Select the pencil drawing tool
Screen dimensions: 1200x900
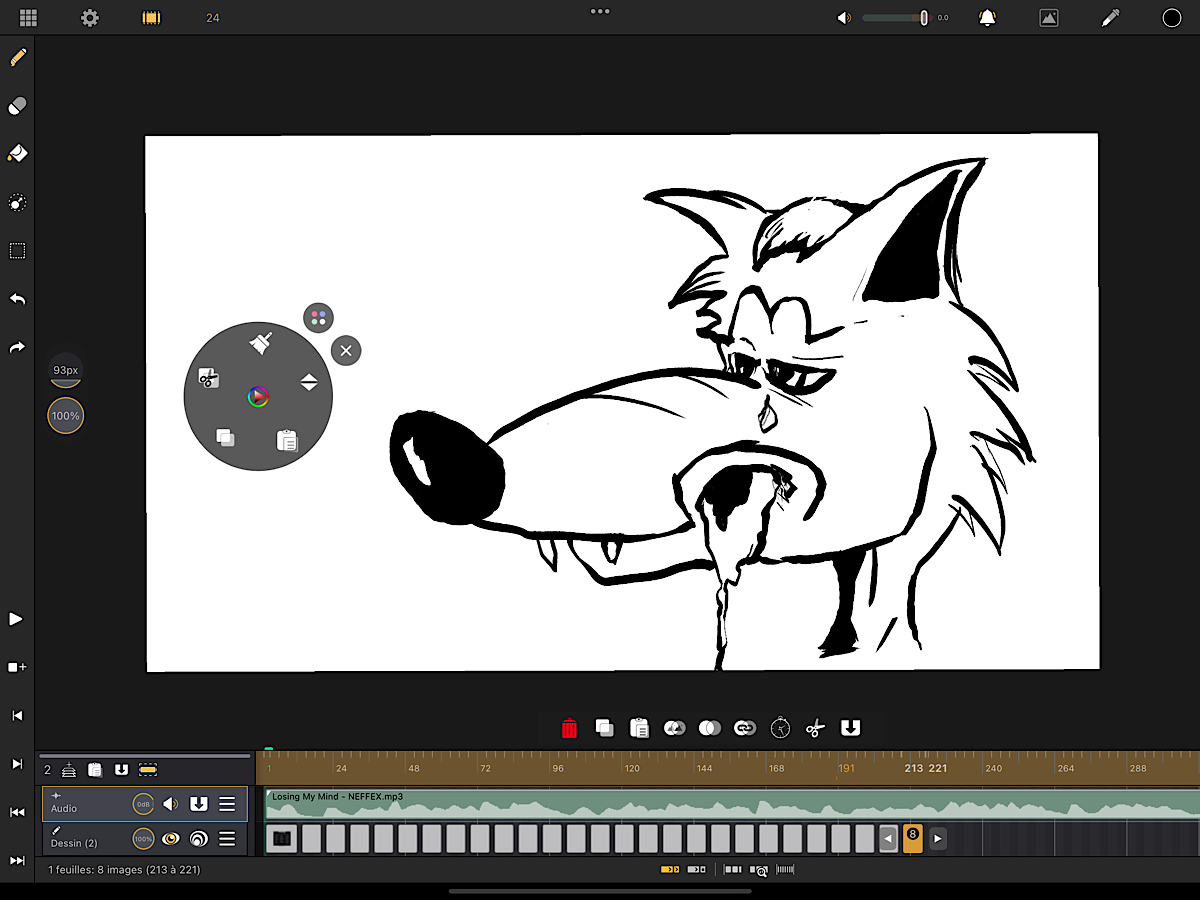point(17,57)
